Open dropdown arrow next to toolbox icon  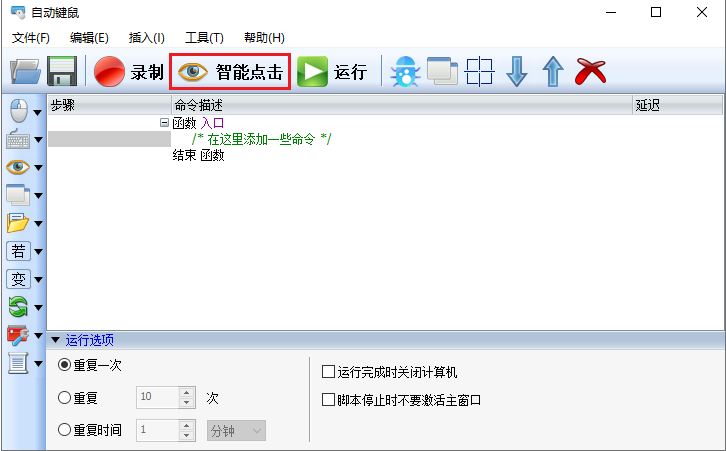[x=38, y=336]
